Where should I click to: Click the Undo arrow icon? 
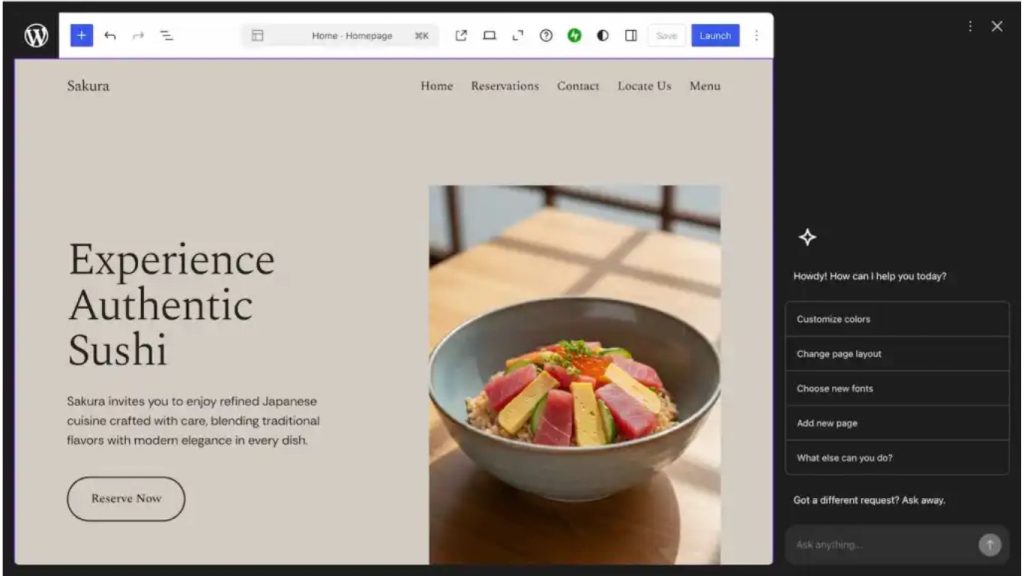[x=111, y=35]
